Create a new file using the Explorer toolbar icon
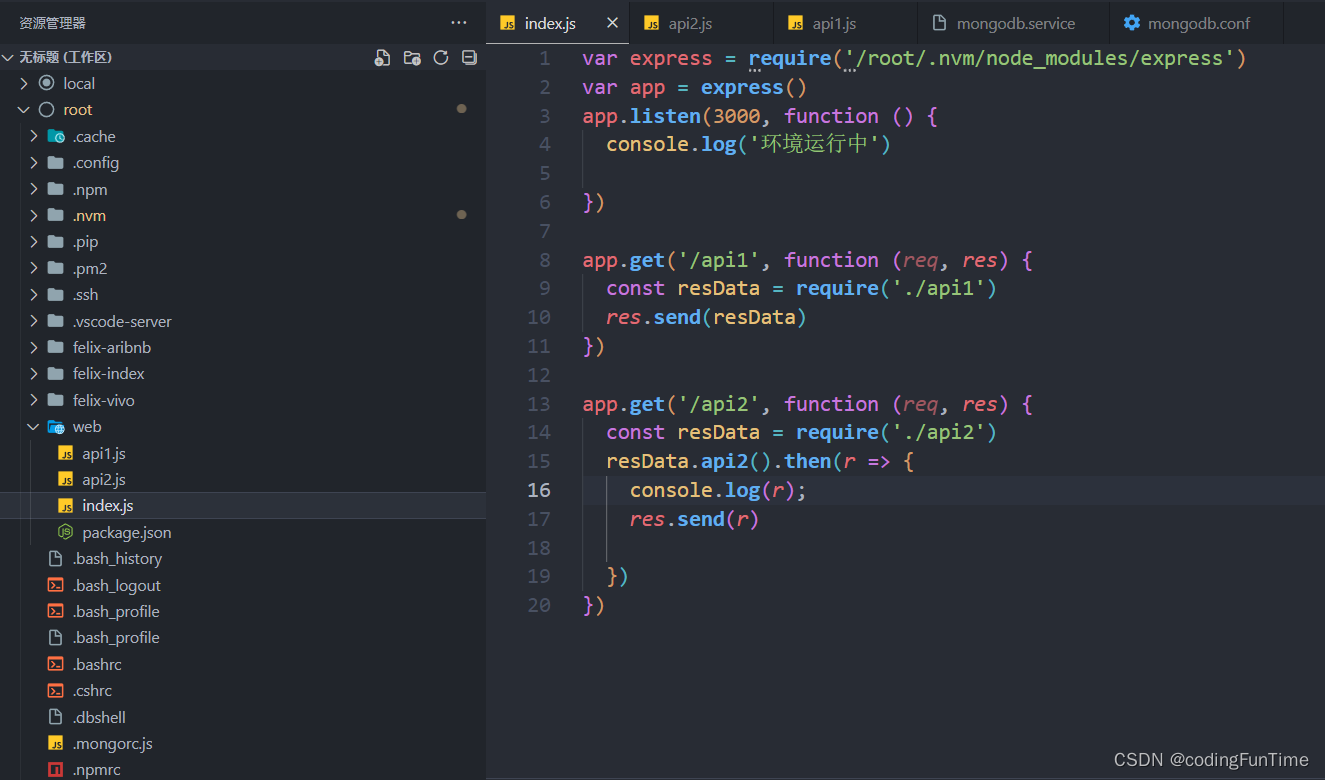The image size is (1325, 780). (x=382, y=57)
